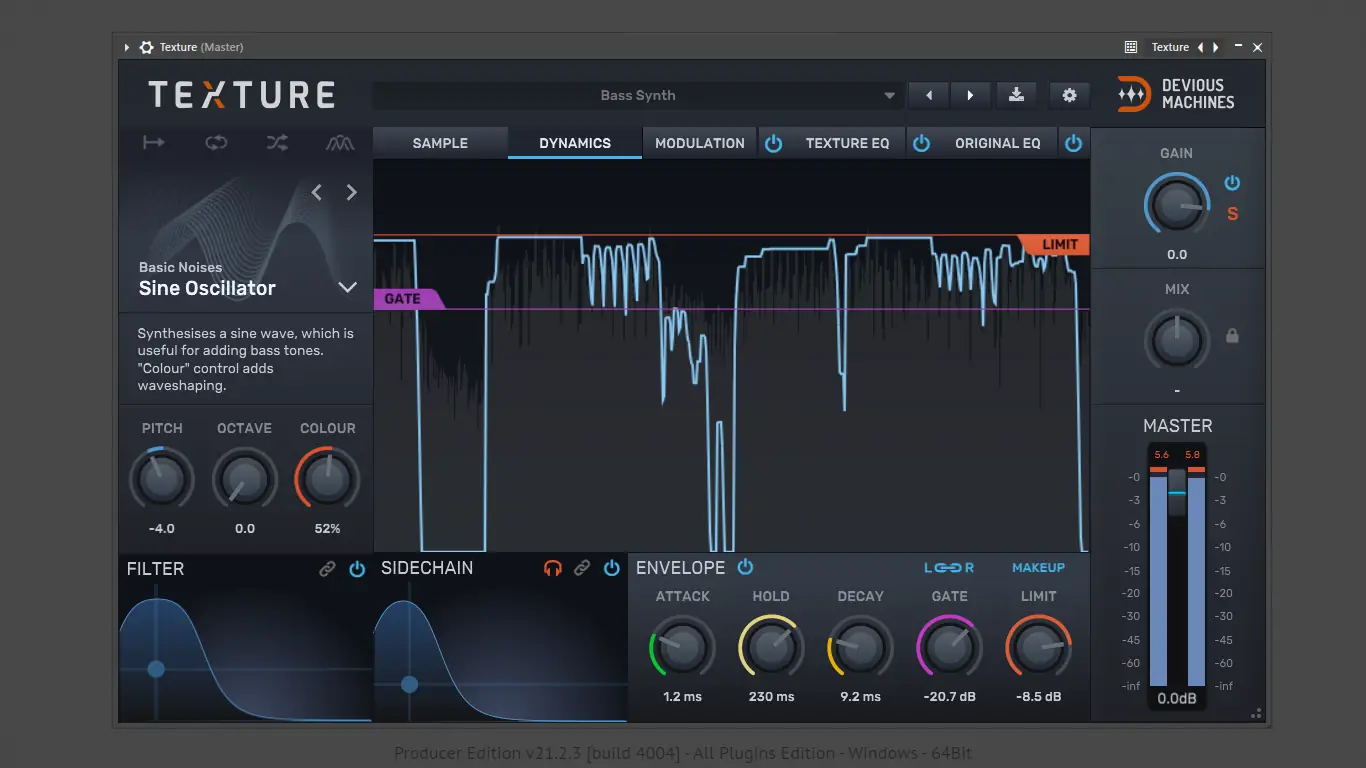Open the Modulation tab
The width and height of the screenshot is (1366, 768).
click(700, 143)
